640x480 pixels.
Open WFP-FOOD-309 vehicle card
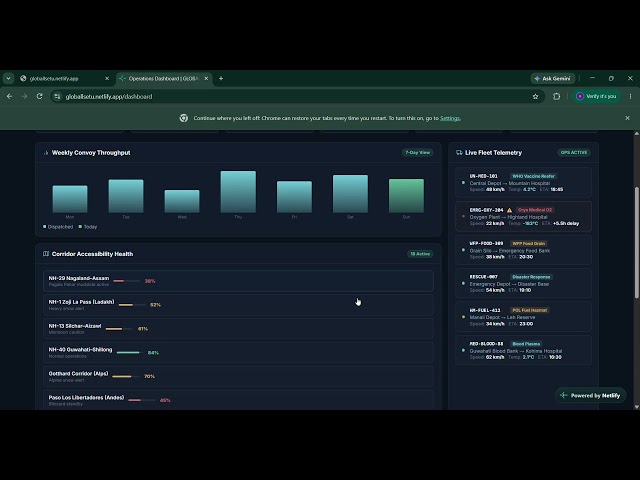(523, 250)
